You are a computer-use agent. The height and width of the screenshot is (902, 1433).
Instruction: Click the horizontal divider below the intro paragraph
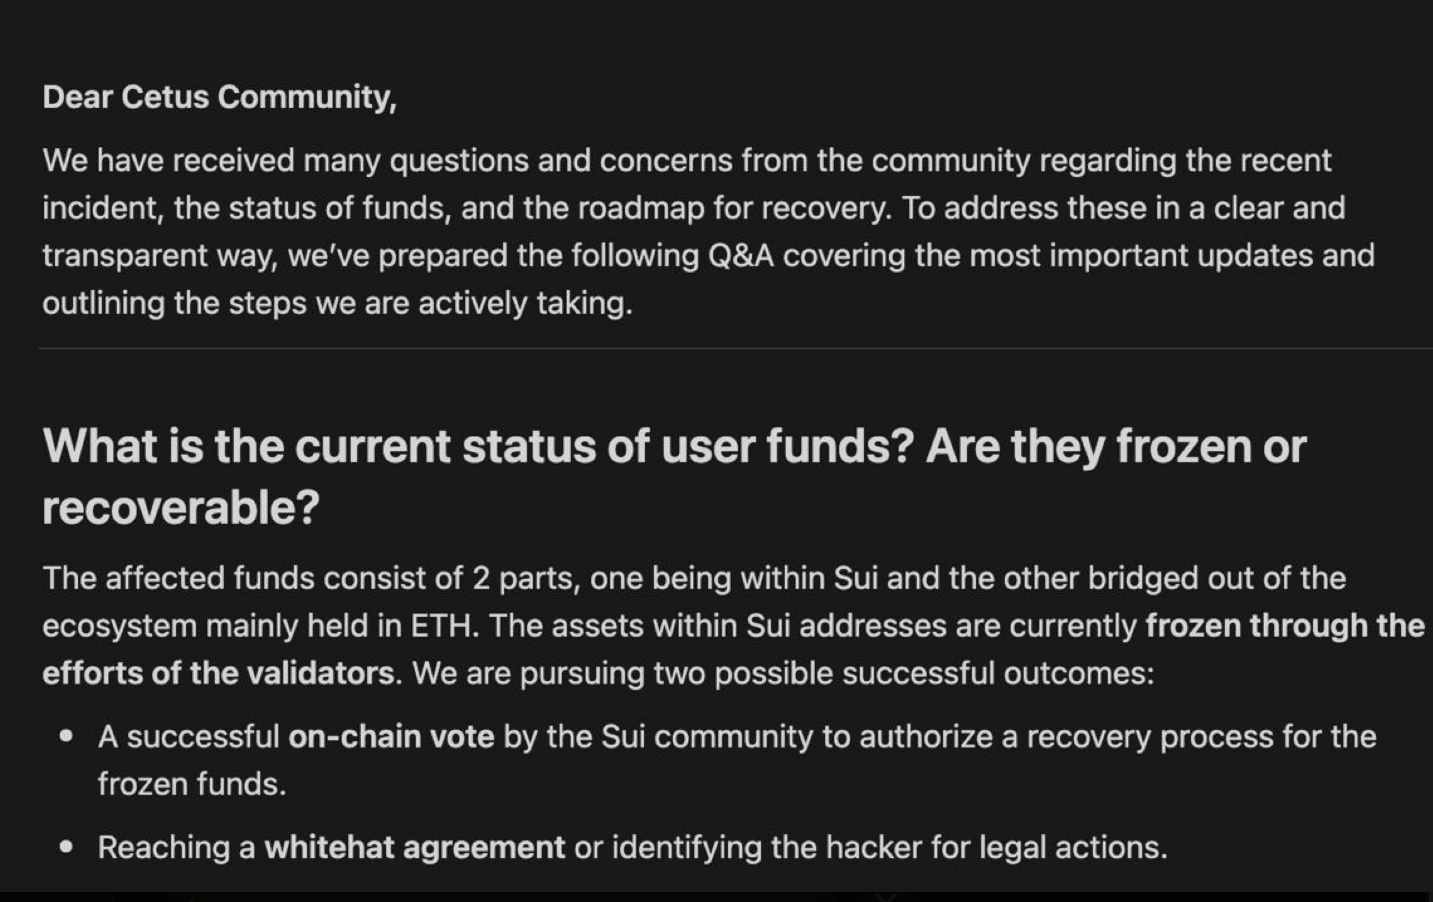tap(735, 348)
